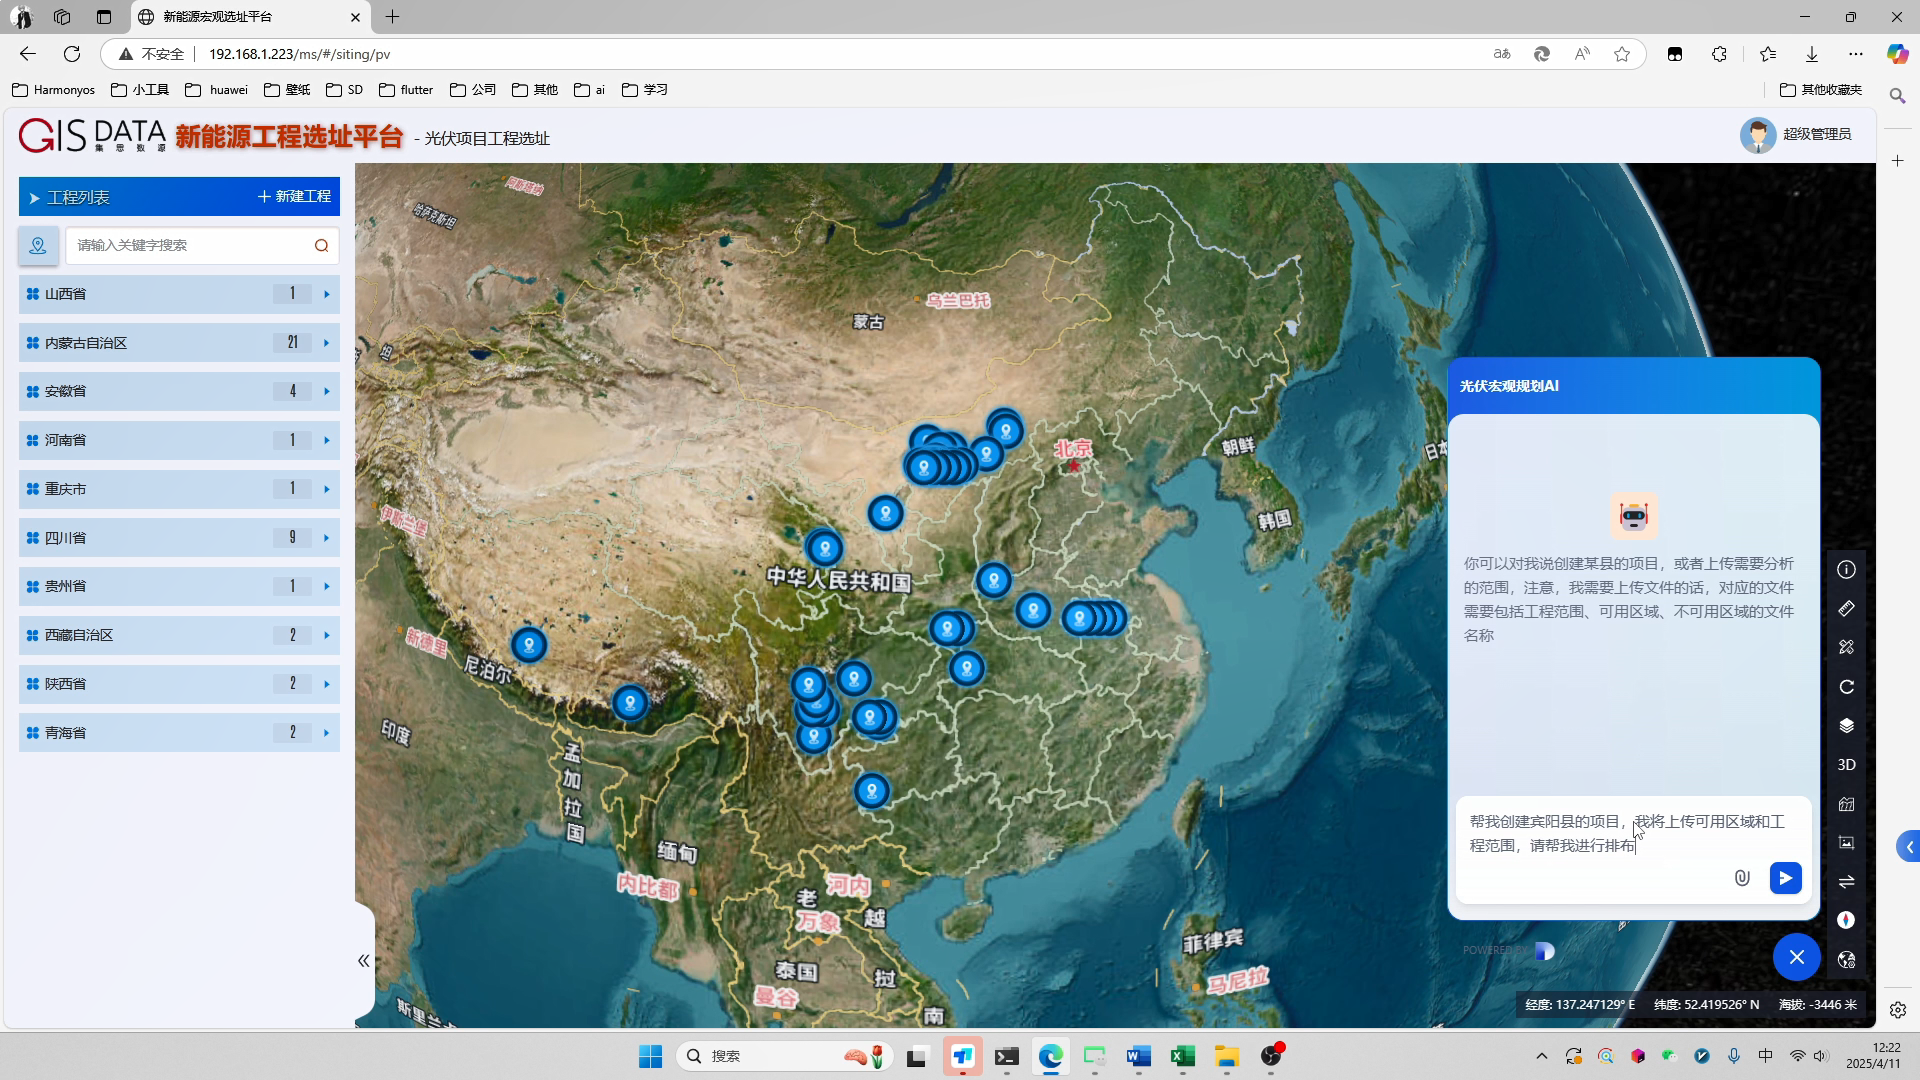This screenshot has height=1080, width=1920.
Task: Open the map layers icon
Action: point(1846,726)
